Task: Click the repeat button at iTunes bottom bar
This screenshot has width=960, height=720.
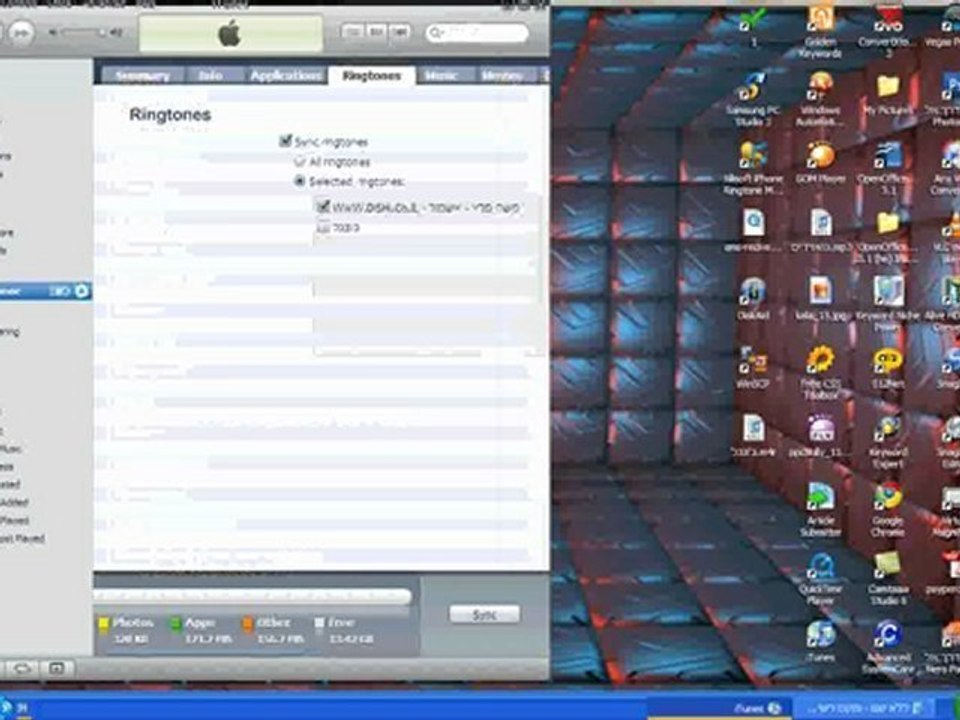Action: pos(22,668)
